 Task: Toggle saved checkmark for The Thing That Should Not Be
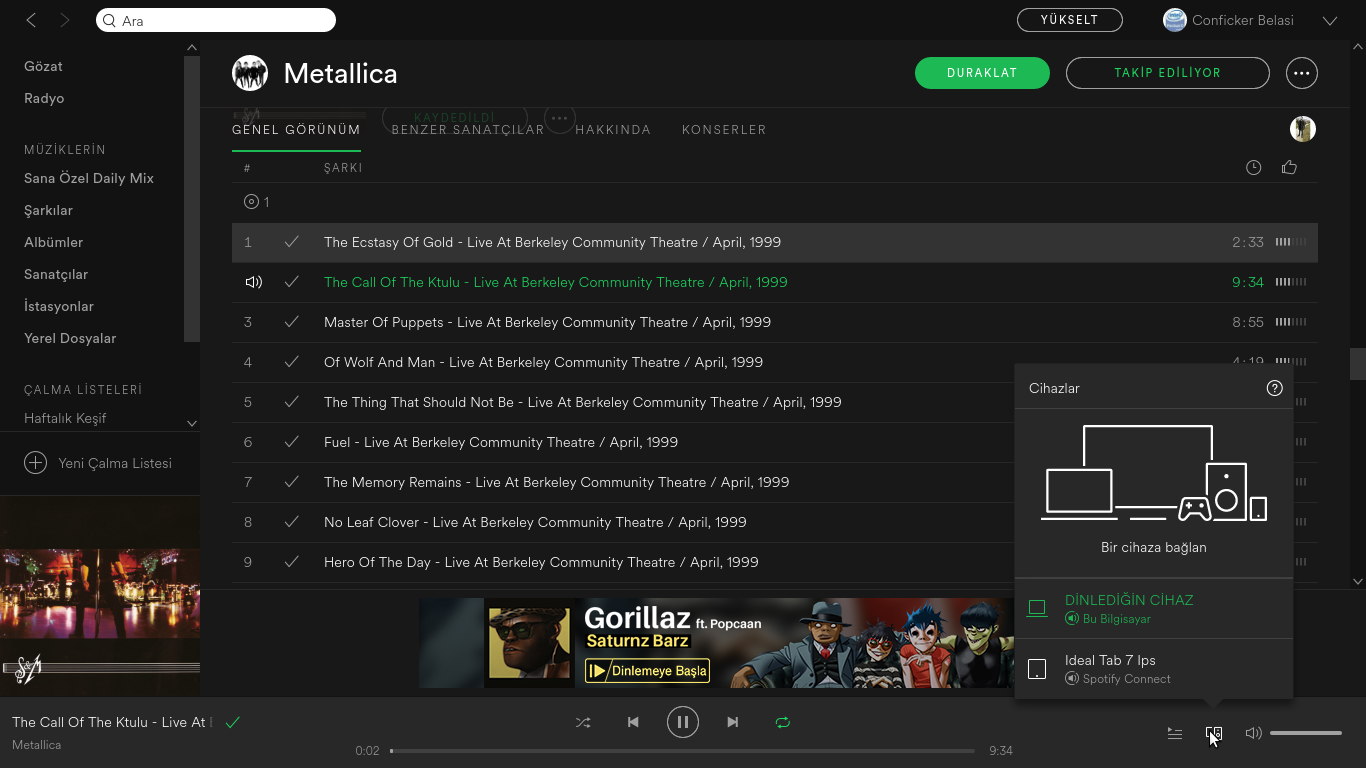coord(292,402)
